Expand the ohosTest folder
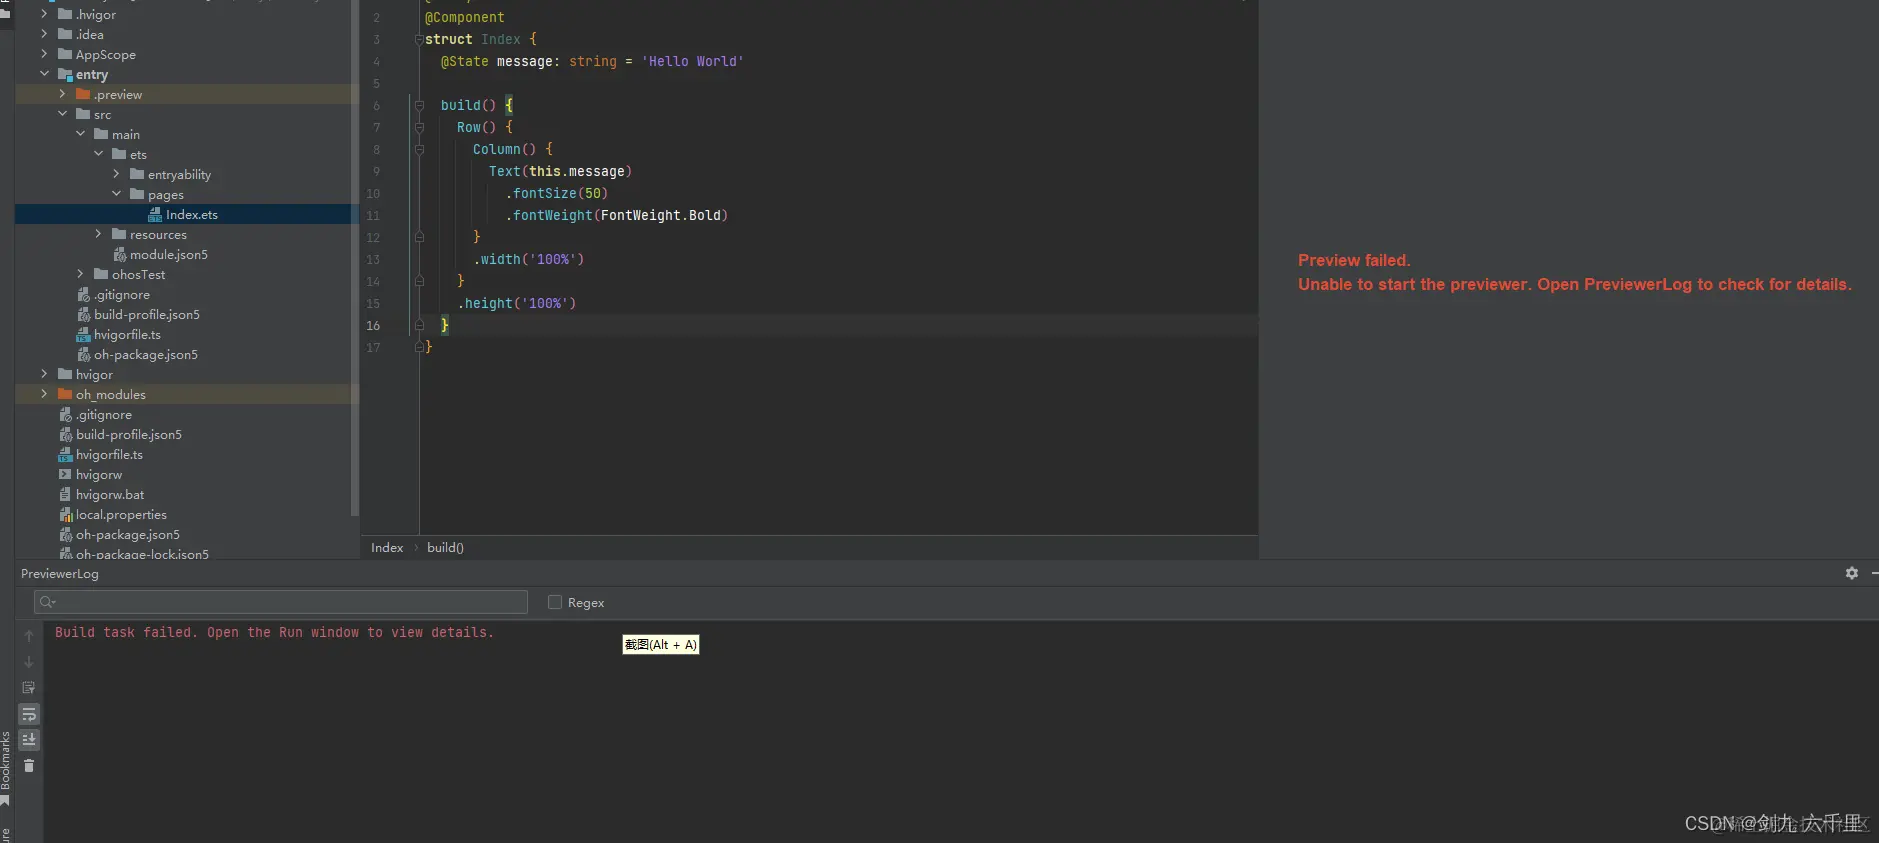 point(80,274)
